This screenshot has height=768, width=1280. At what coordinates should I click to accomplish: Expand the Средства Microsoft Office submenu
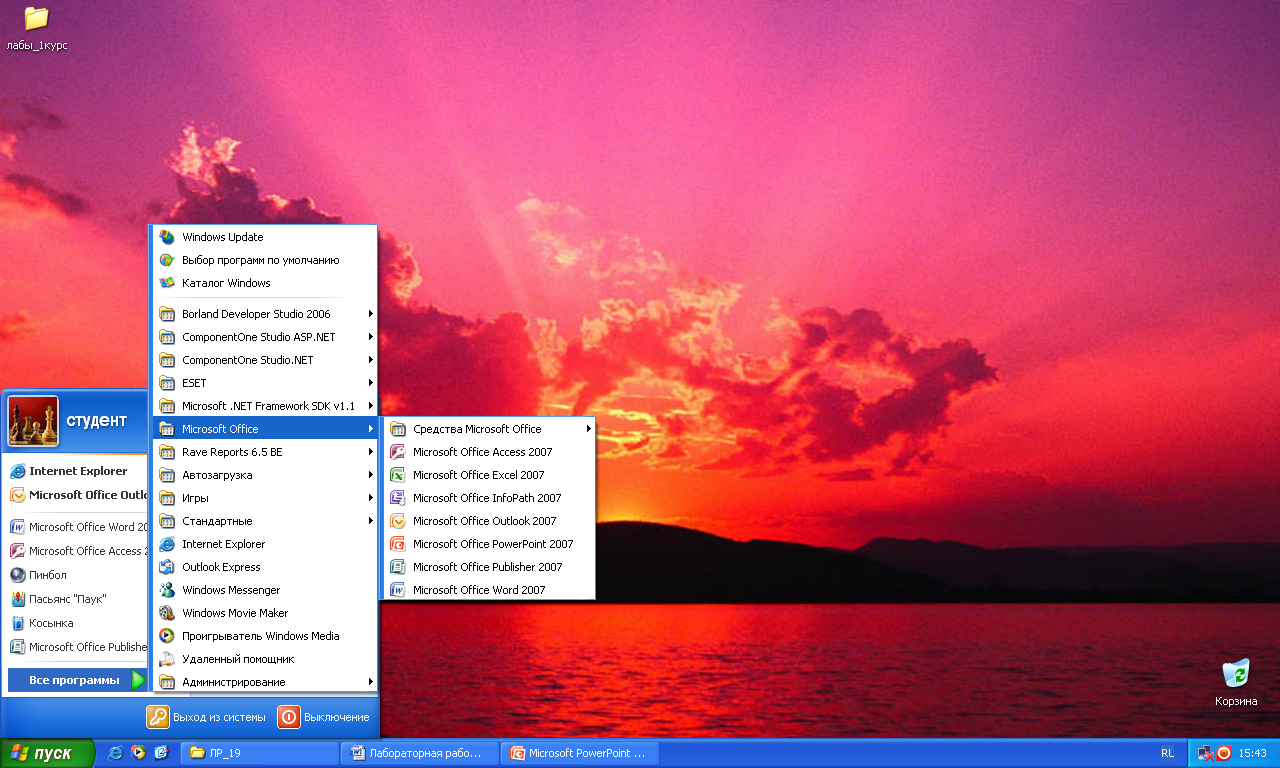pos(489,429)
